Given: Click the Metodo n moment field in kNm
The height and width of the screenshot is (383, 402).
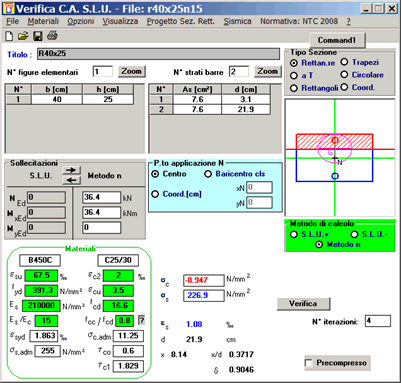Looking at the screenshot, I should pyautogui.click(x=101, y=212).
